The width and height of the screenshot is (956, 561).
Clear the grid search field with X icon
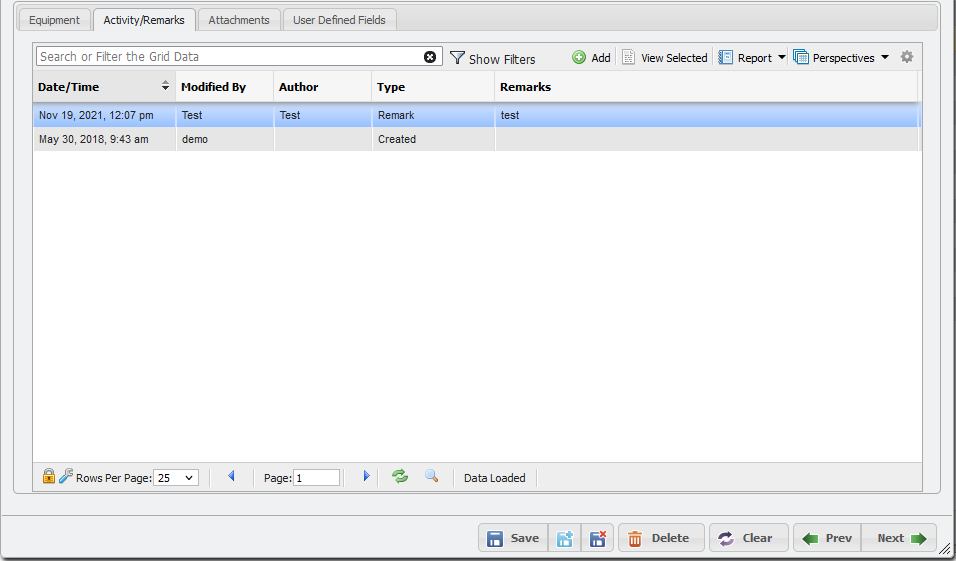click(430, 57)
